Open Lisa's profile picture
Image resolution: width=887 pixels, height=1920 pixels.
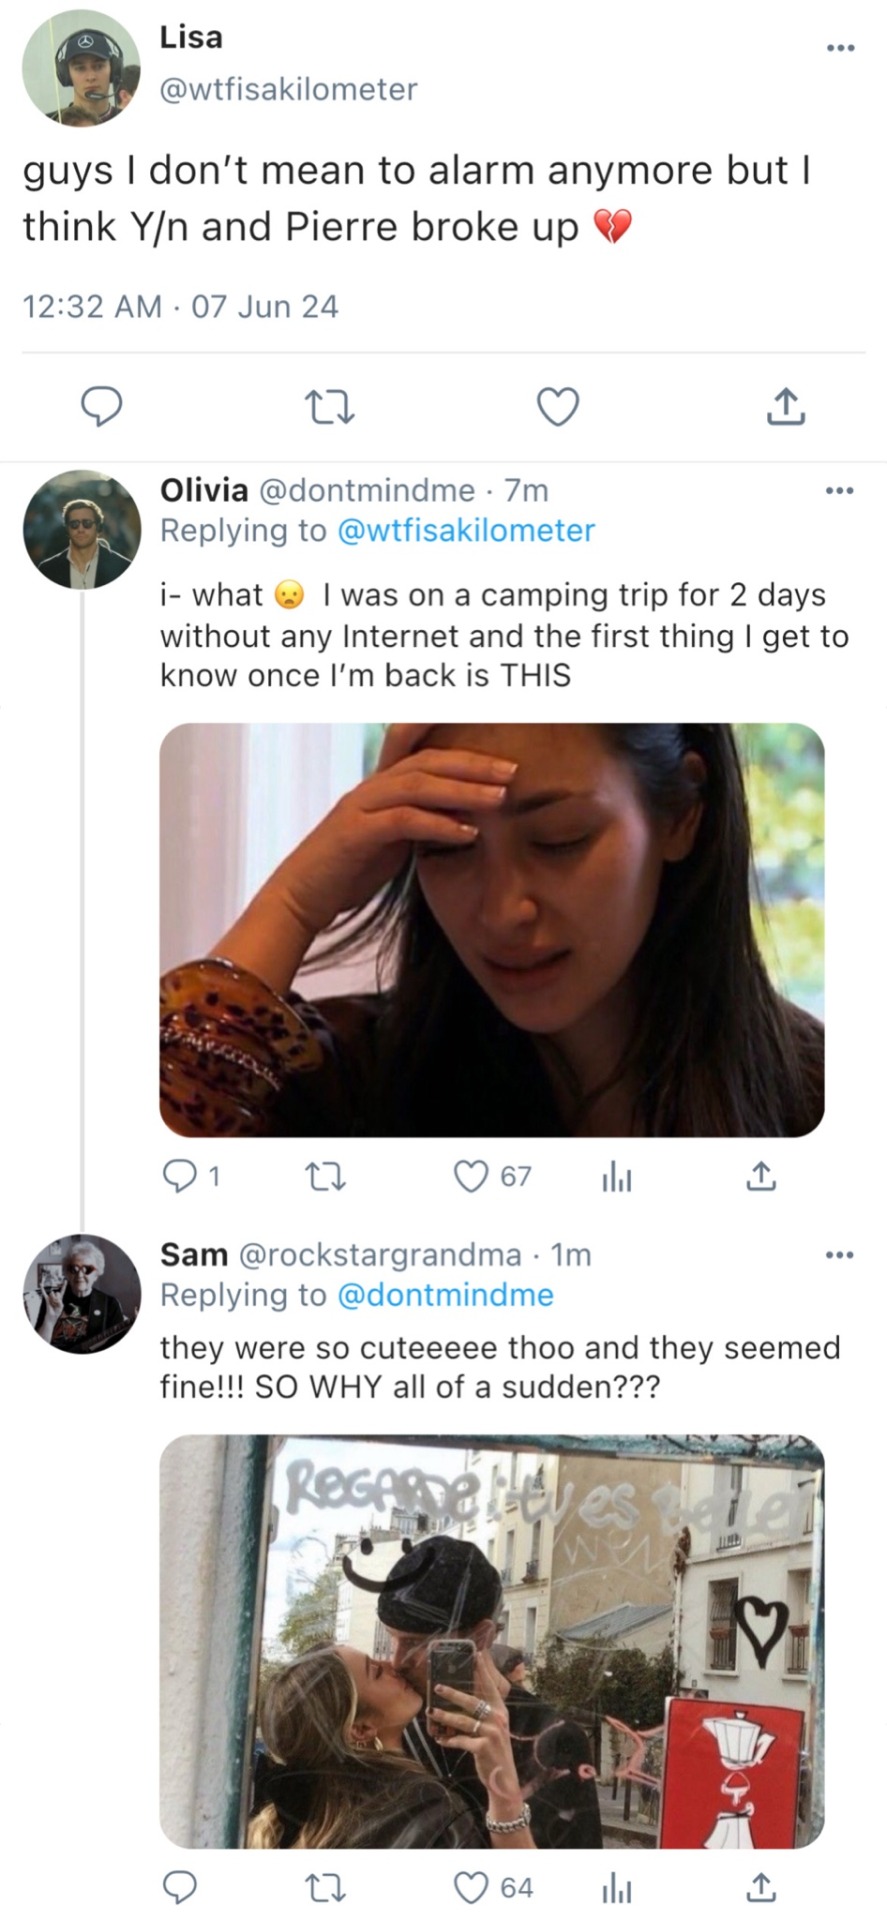coord(81,68)
